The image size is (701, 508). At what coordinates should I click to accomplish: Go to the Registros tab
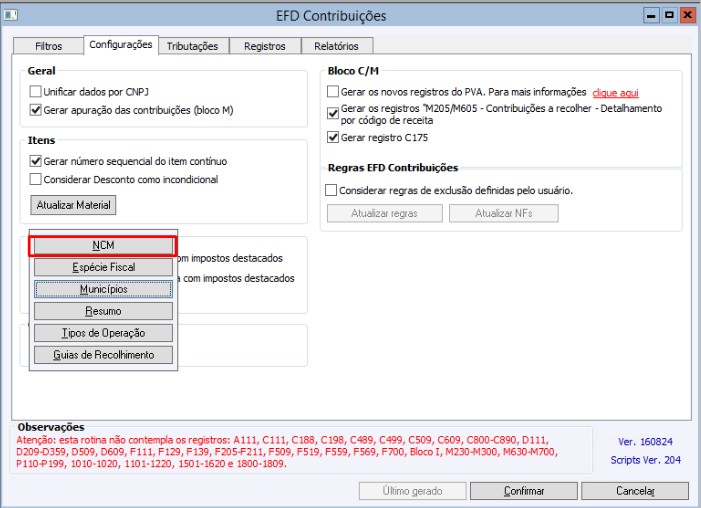tap(265, 46)
